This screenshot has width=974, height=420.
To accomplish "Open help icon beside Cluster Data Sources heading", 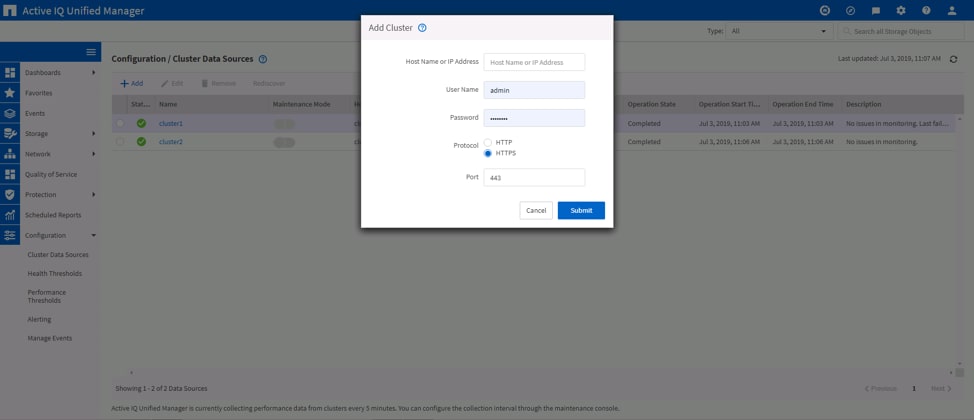I will click(x=263, y=59).
